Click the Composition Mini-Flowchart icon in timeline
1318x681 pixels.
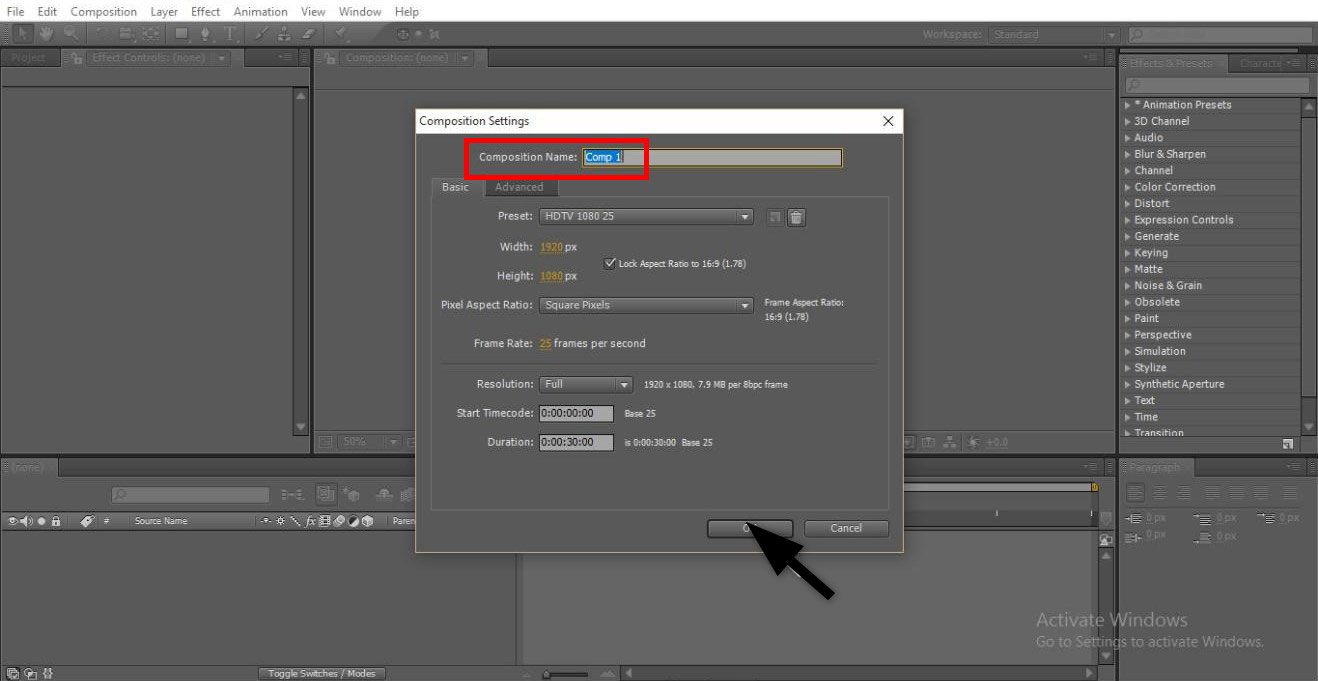pos(293,494)
